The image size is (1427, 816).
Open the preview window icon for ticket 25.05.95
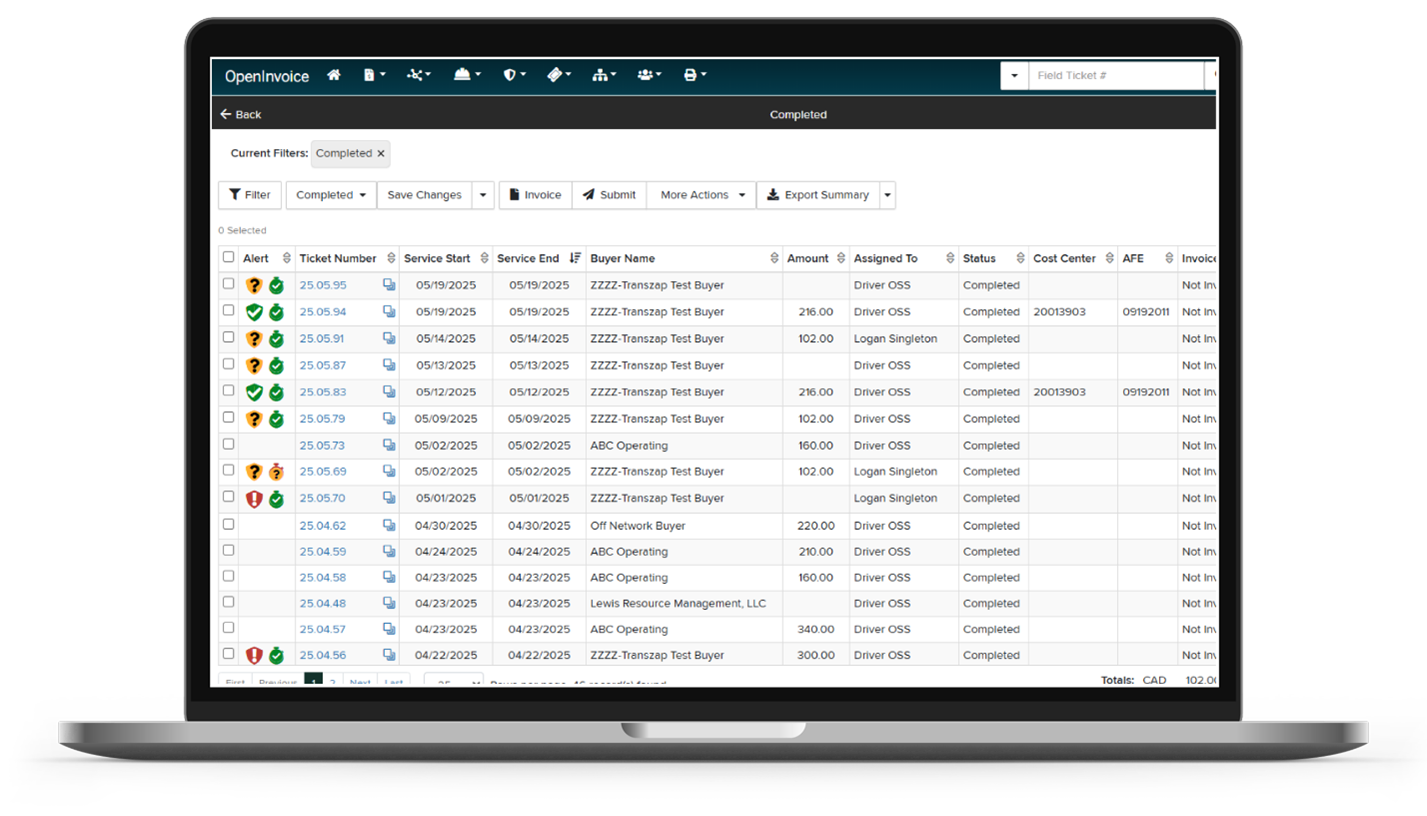[389, 285]
